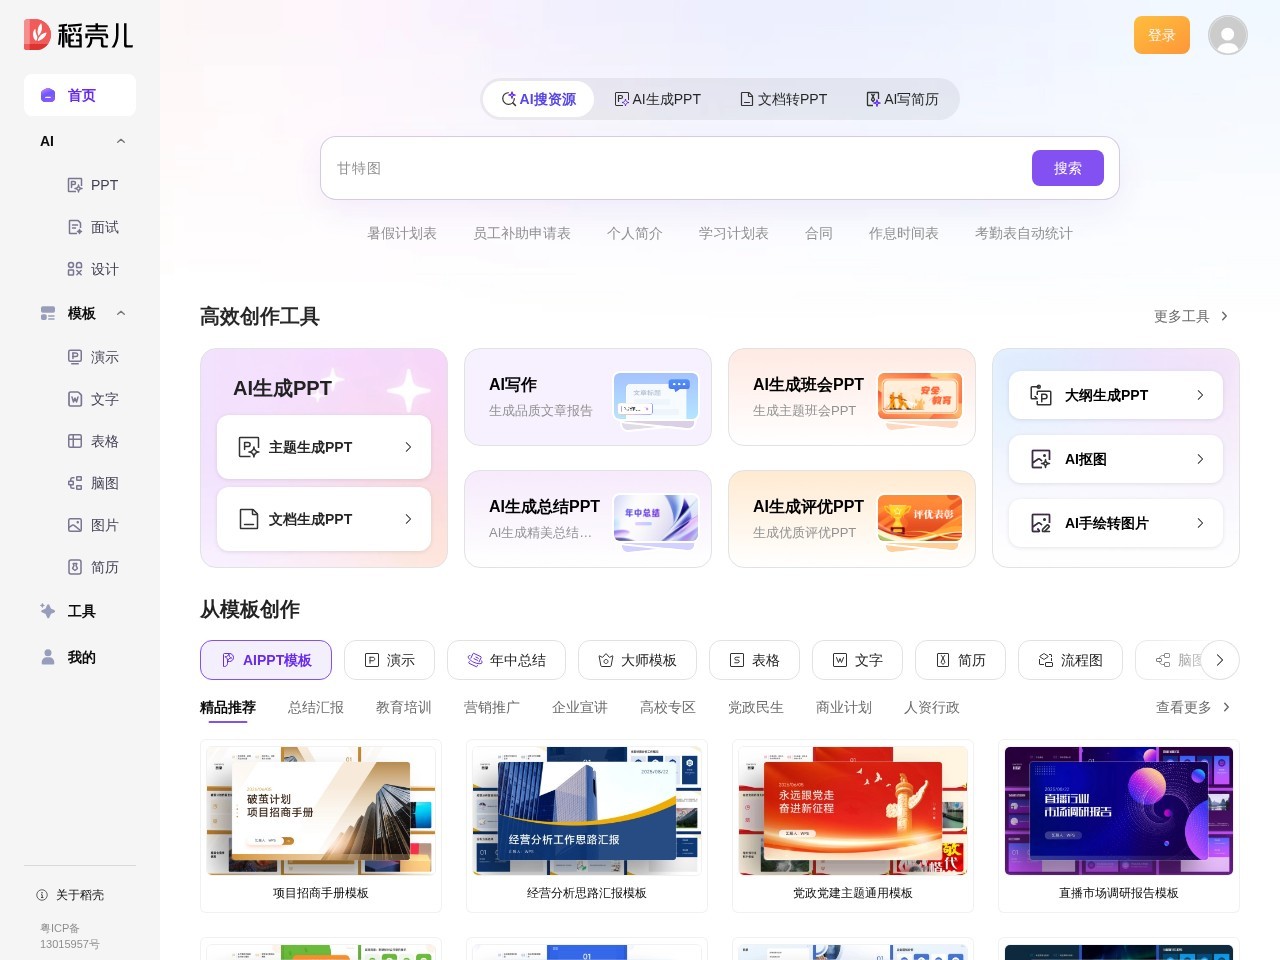The width and height of the screenshot is (1280, 960).
Task: Open 面试 in the sidebar
Action: 92,227
